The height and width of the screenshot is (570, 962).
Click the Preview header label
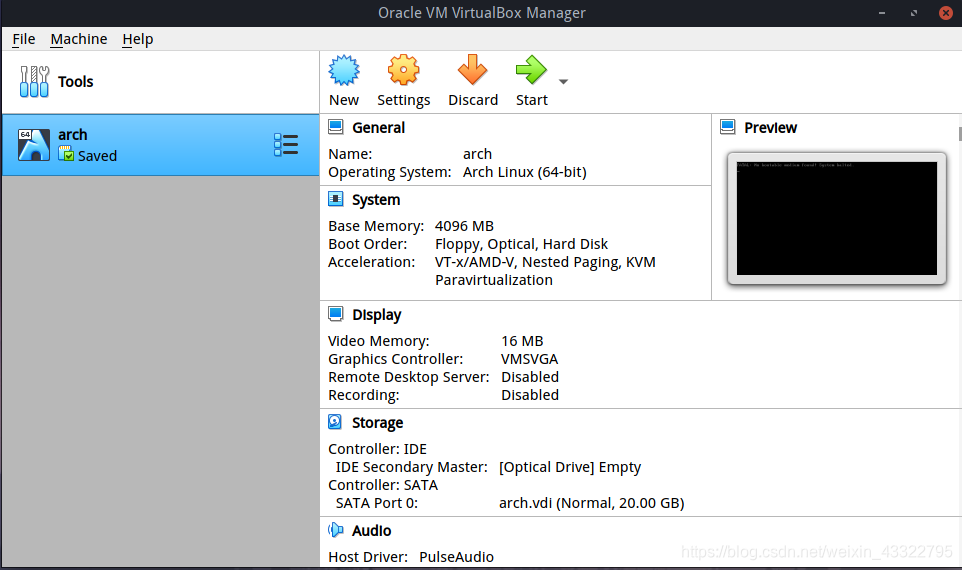pyautogui.click(x=771, y=128)
